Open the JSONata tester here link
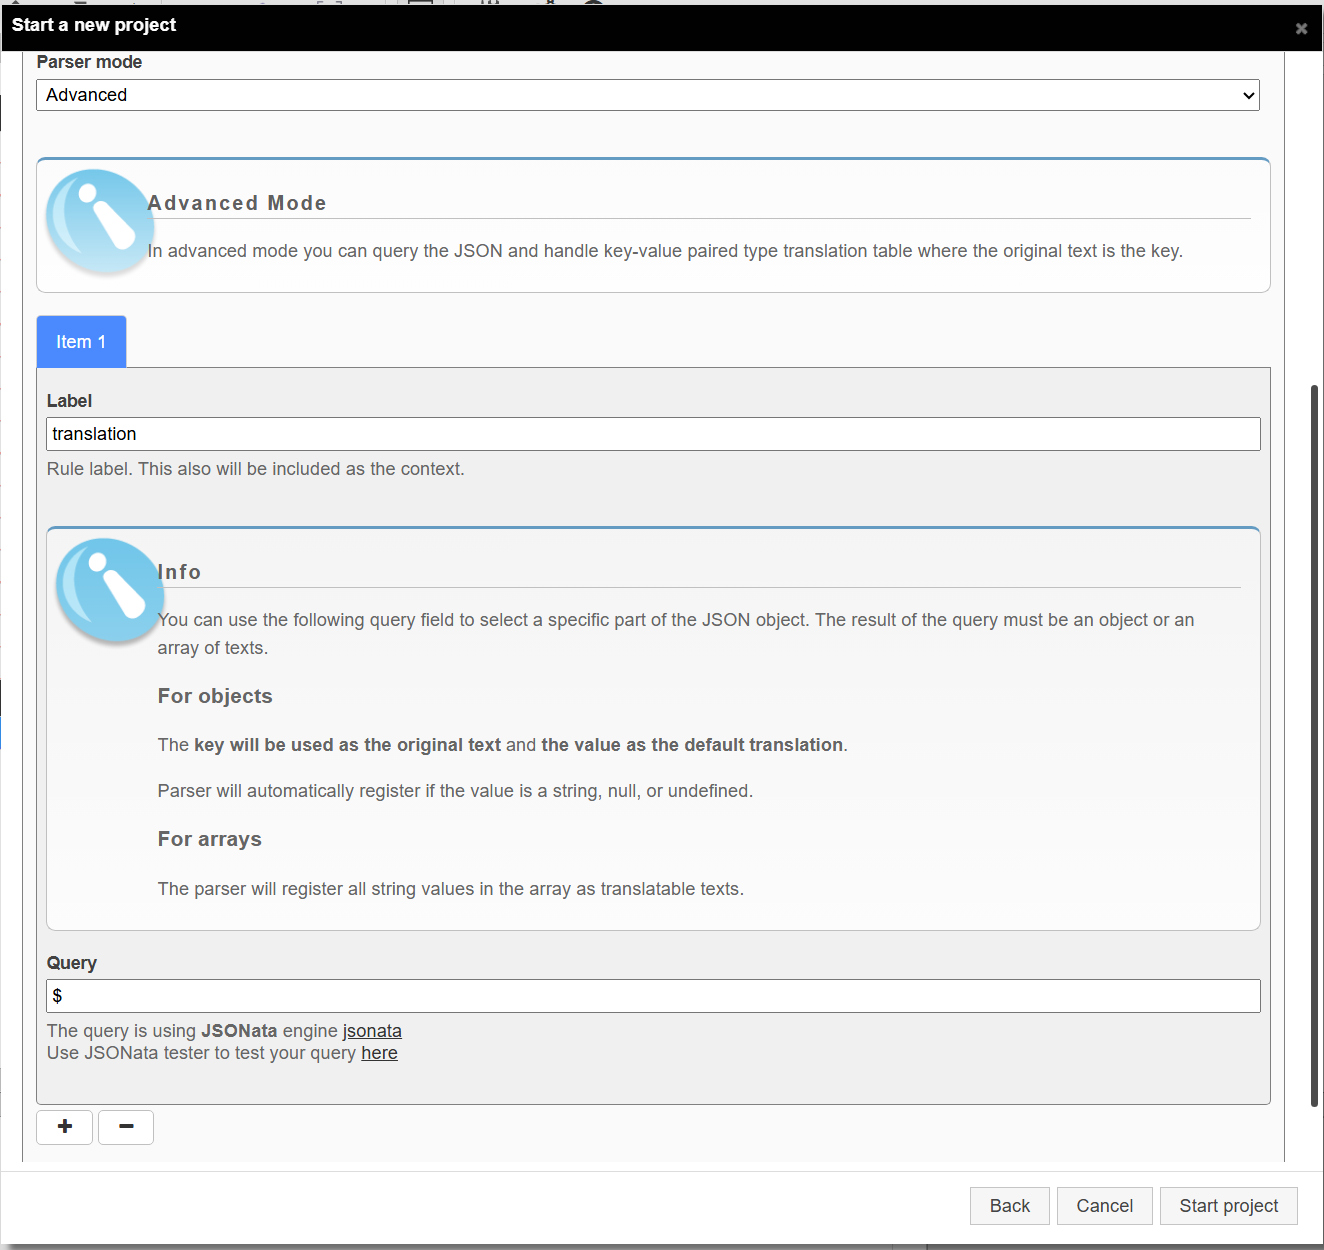 click(x=379, y=1053)
